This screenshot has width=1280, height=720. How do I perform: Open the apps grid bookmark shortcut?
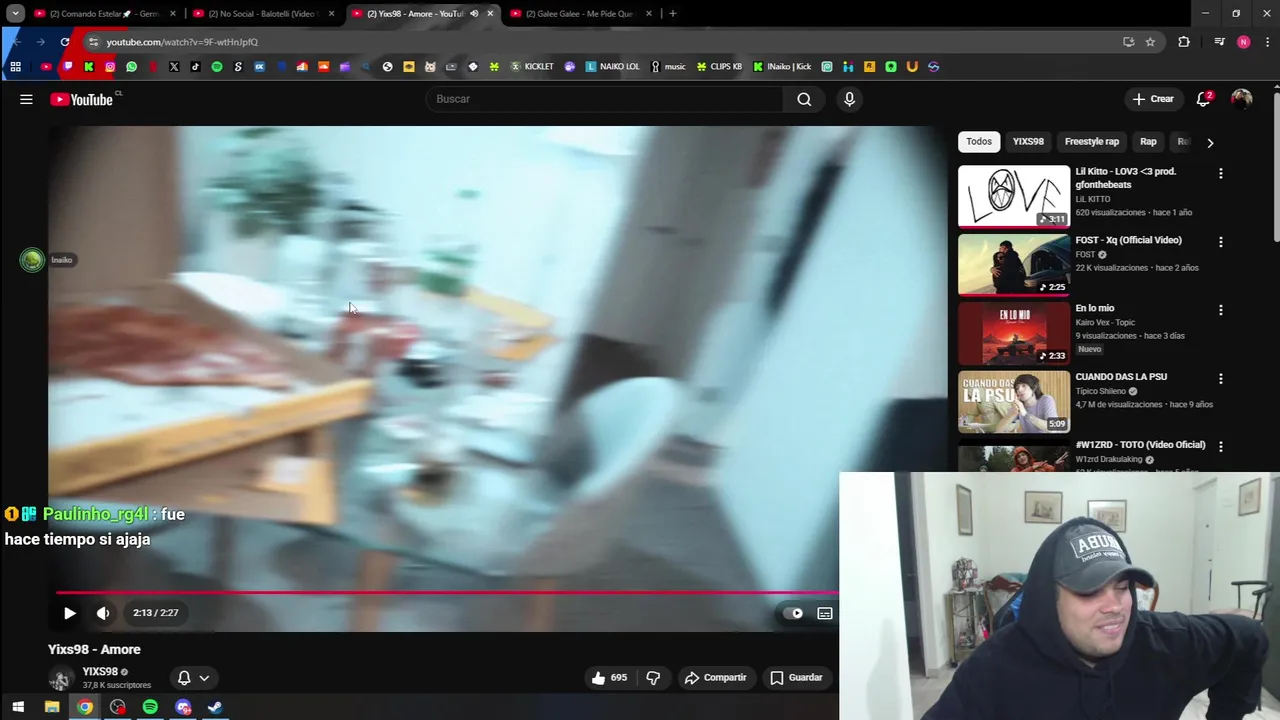coord(15,67)
